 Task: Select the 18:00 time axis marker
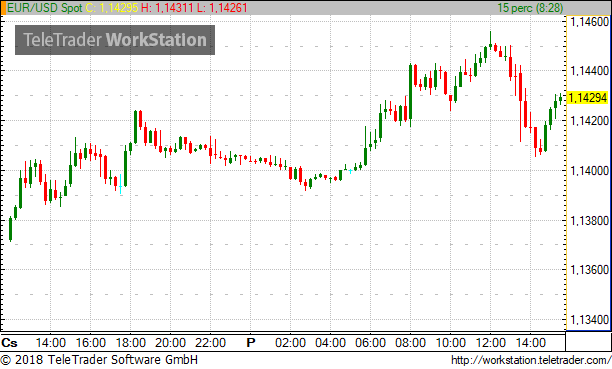[131, 343]
